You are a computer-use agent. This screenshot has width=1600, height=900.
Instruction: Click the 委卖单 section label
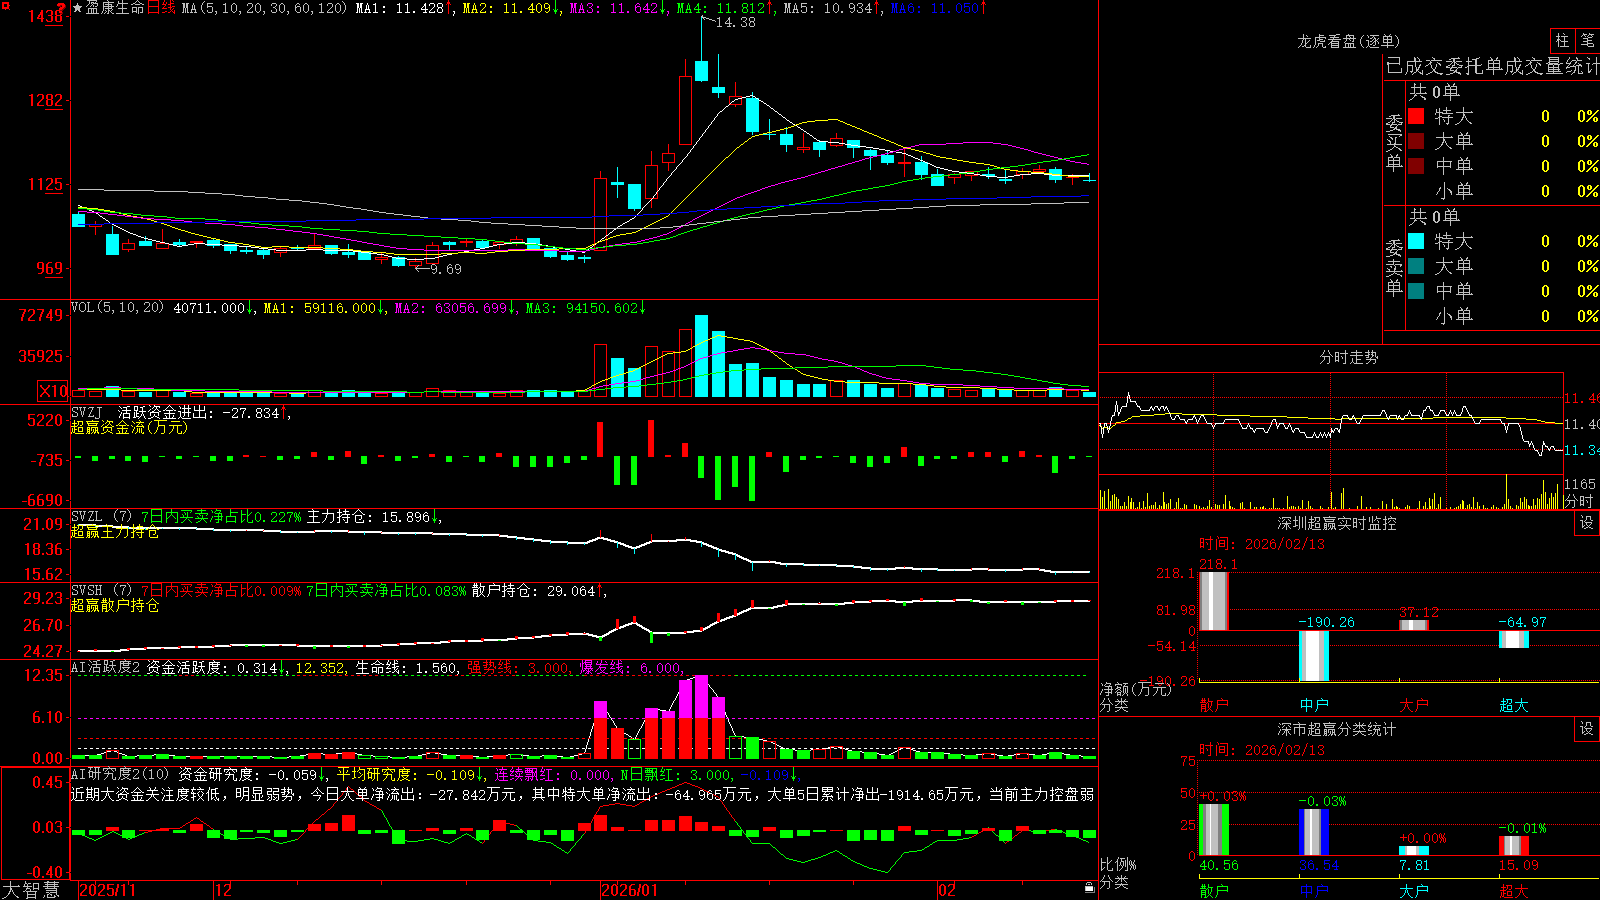[x=1394, y=267]
